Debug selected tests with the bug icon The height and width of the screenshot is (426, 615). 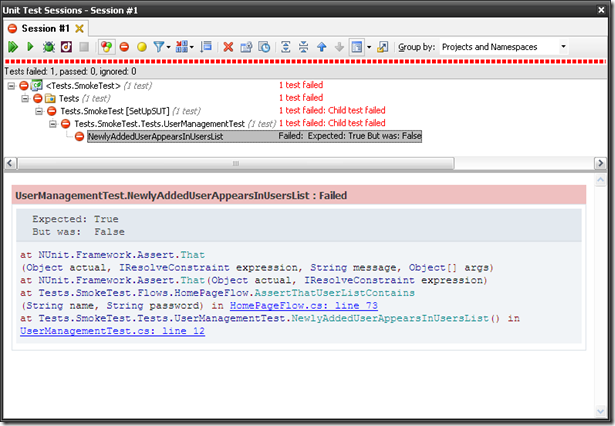(49, 47)
